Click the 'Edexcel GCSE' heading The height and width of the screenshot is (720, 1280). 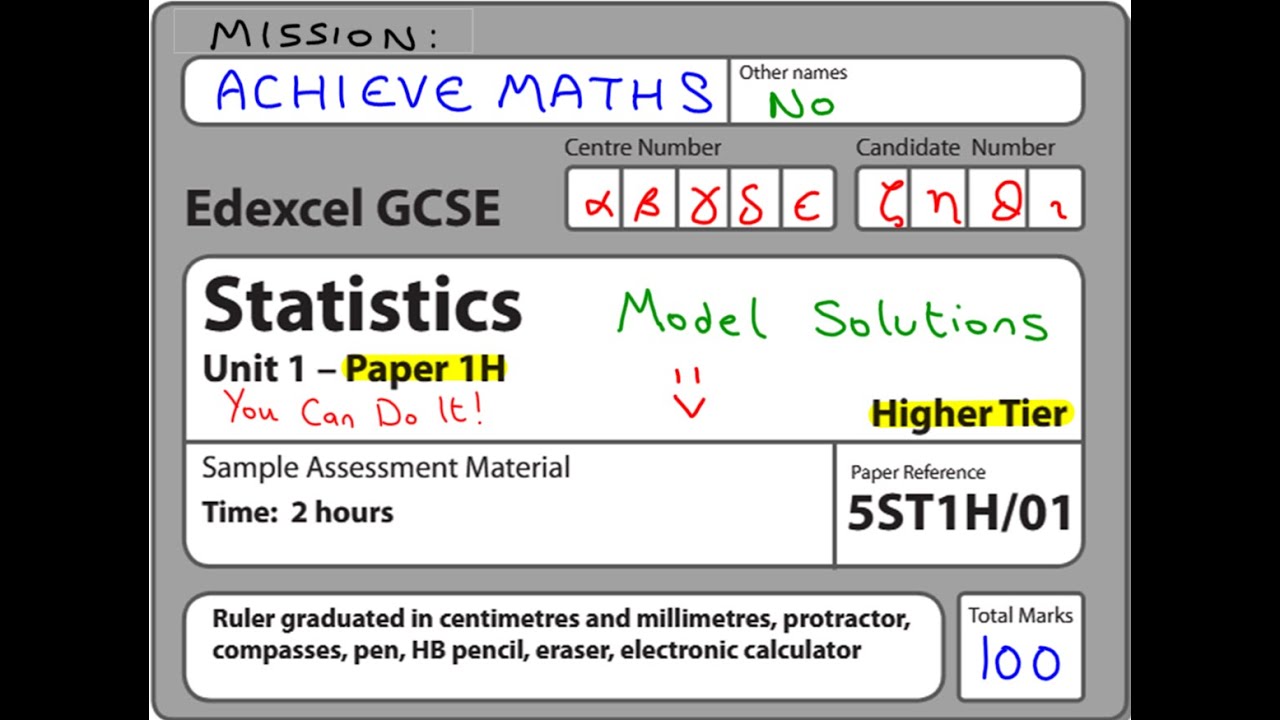[343, 208]
